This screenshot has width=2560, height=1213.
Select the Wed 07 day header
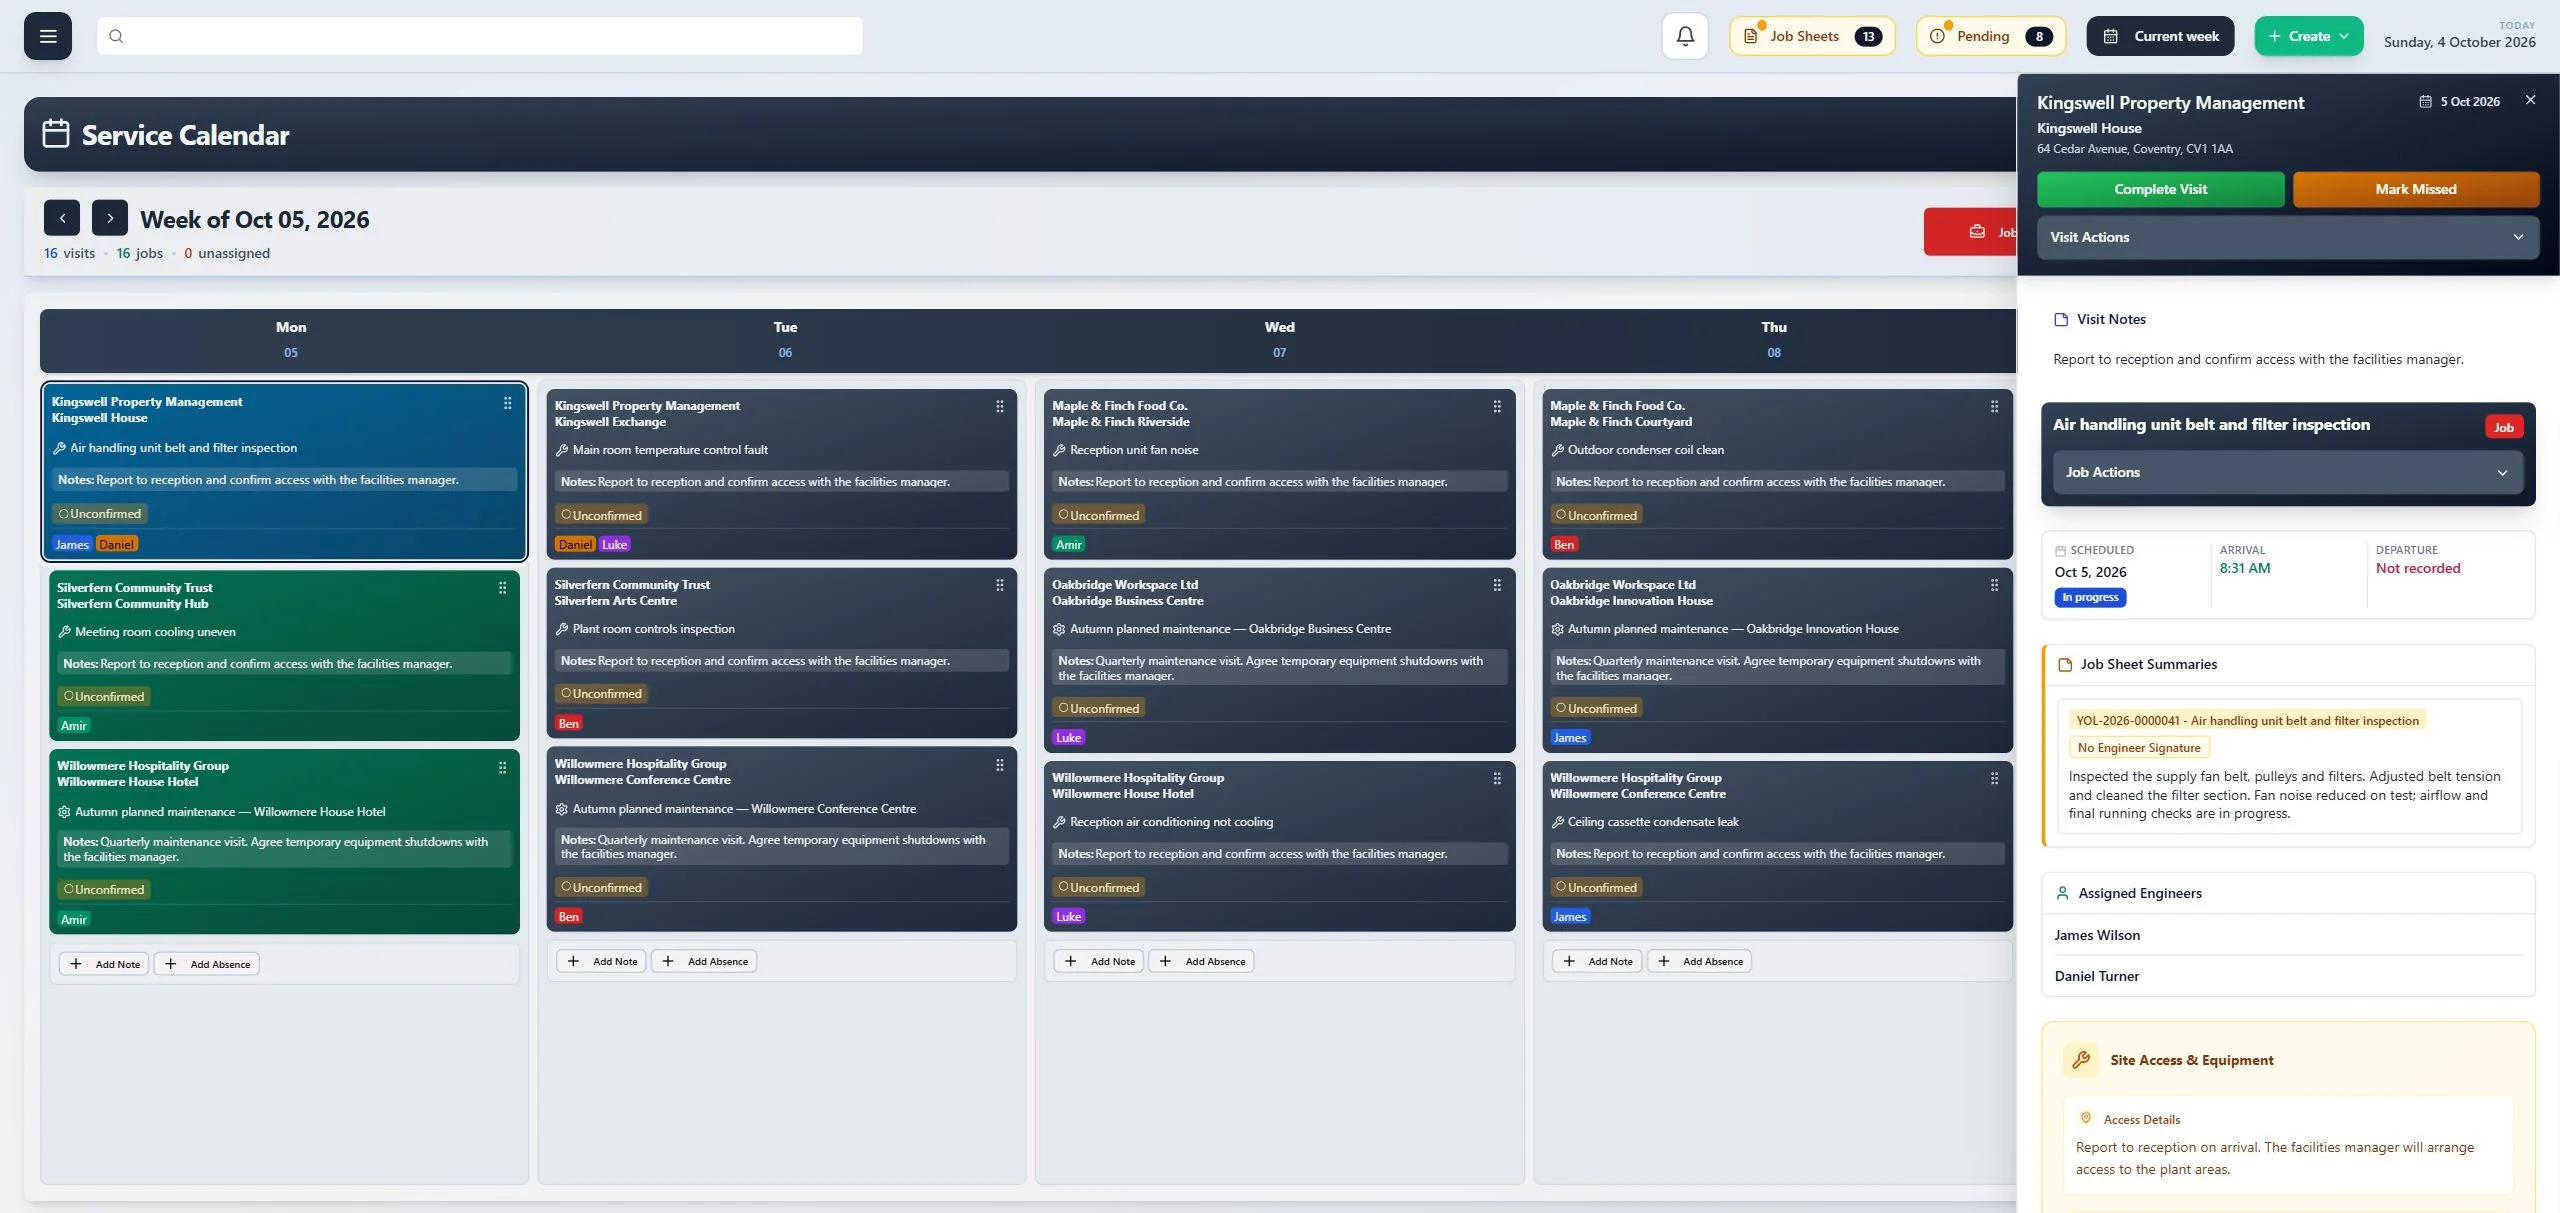point(1279,340)
